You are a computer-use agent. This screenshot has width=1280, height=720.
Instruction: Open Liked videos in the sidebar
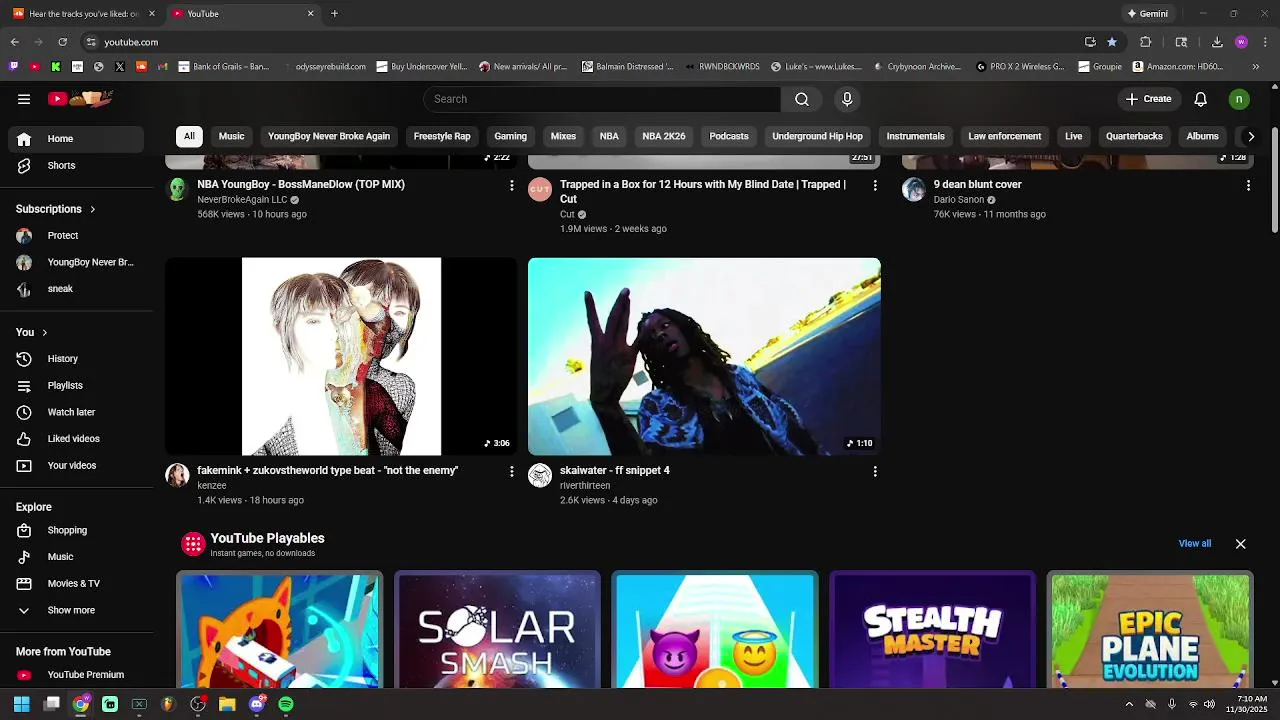point(77,439)
